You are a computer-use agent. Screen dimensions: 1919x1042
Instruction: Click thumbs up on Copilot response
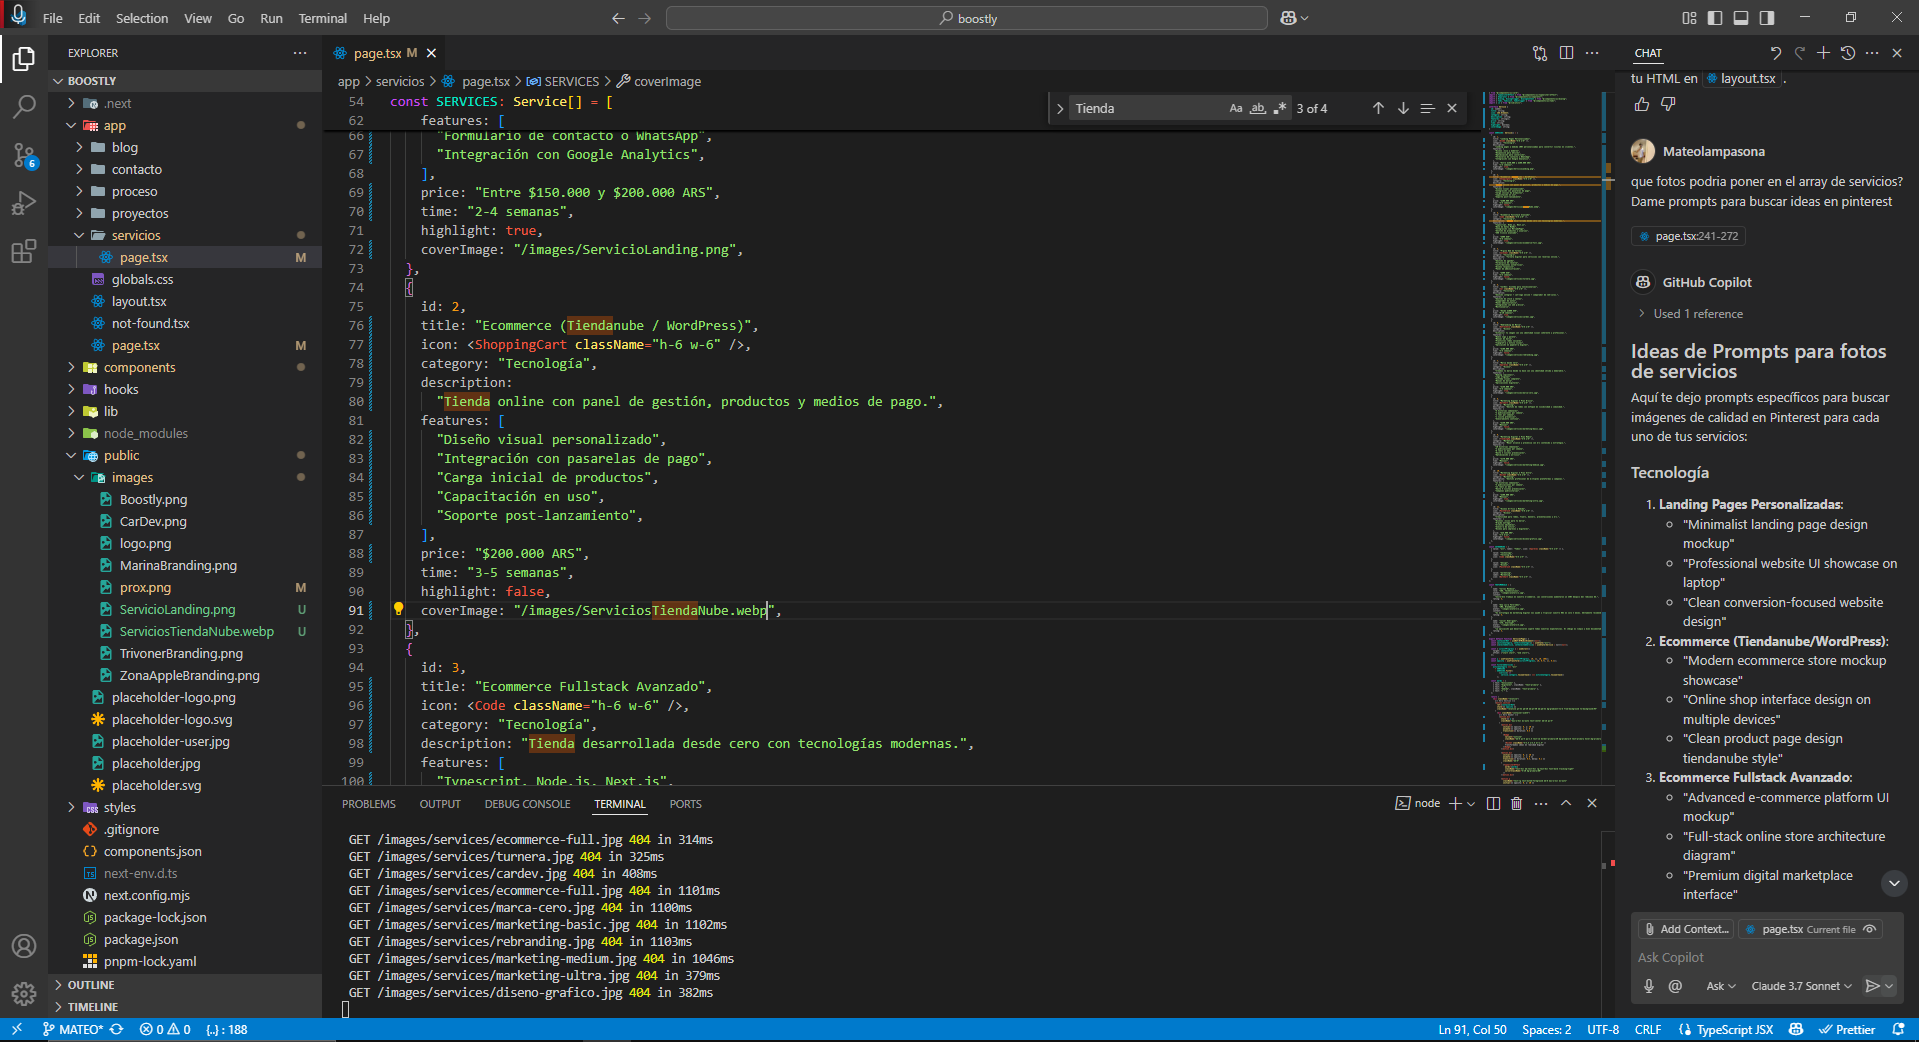pyautogui.click(x=1641, y=104)
